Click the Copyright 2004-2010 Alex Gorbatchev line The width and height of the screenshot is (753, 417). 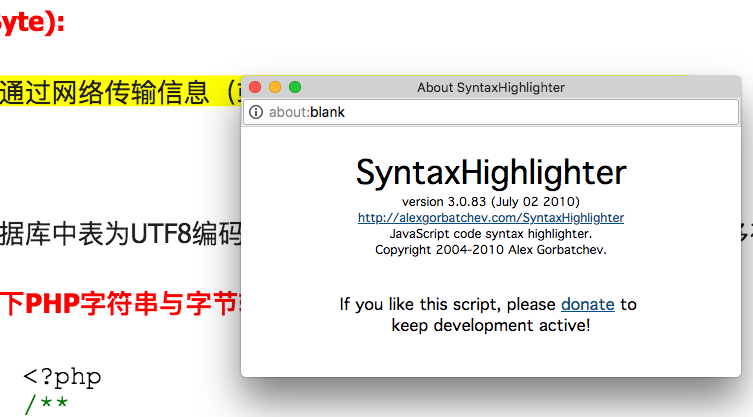tap(490, 249)
